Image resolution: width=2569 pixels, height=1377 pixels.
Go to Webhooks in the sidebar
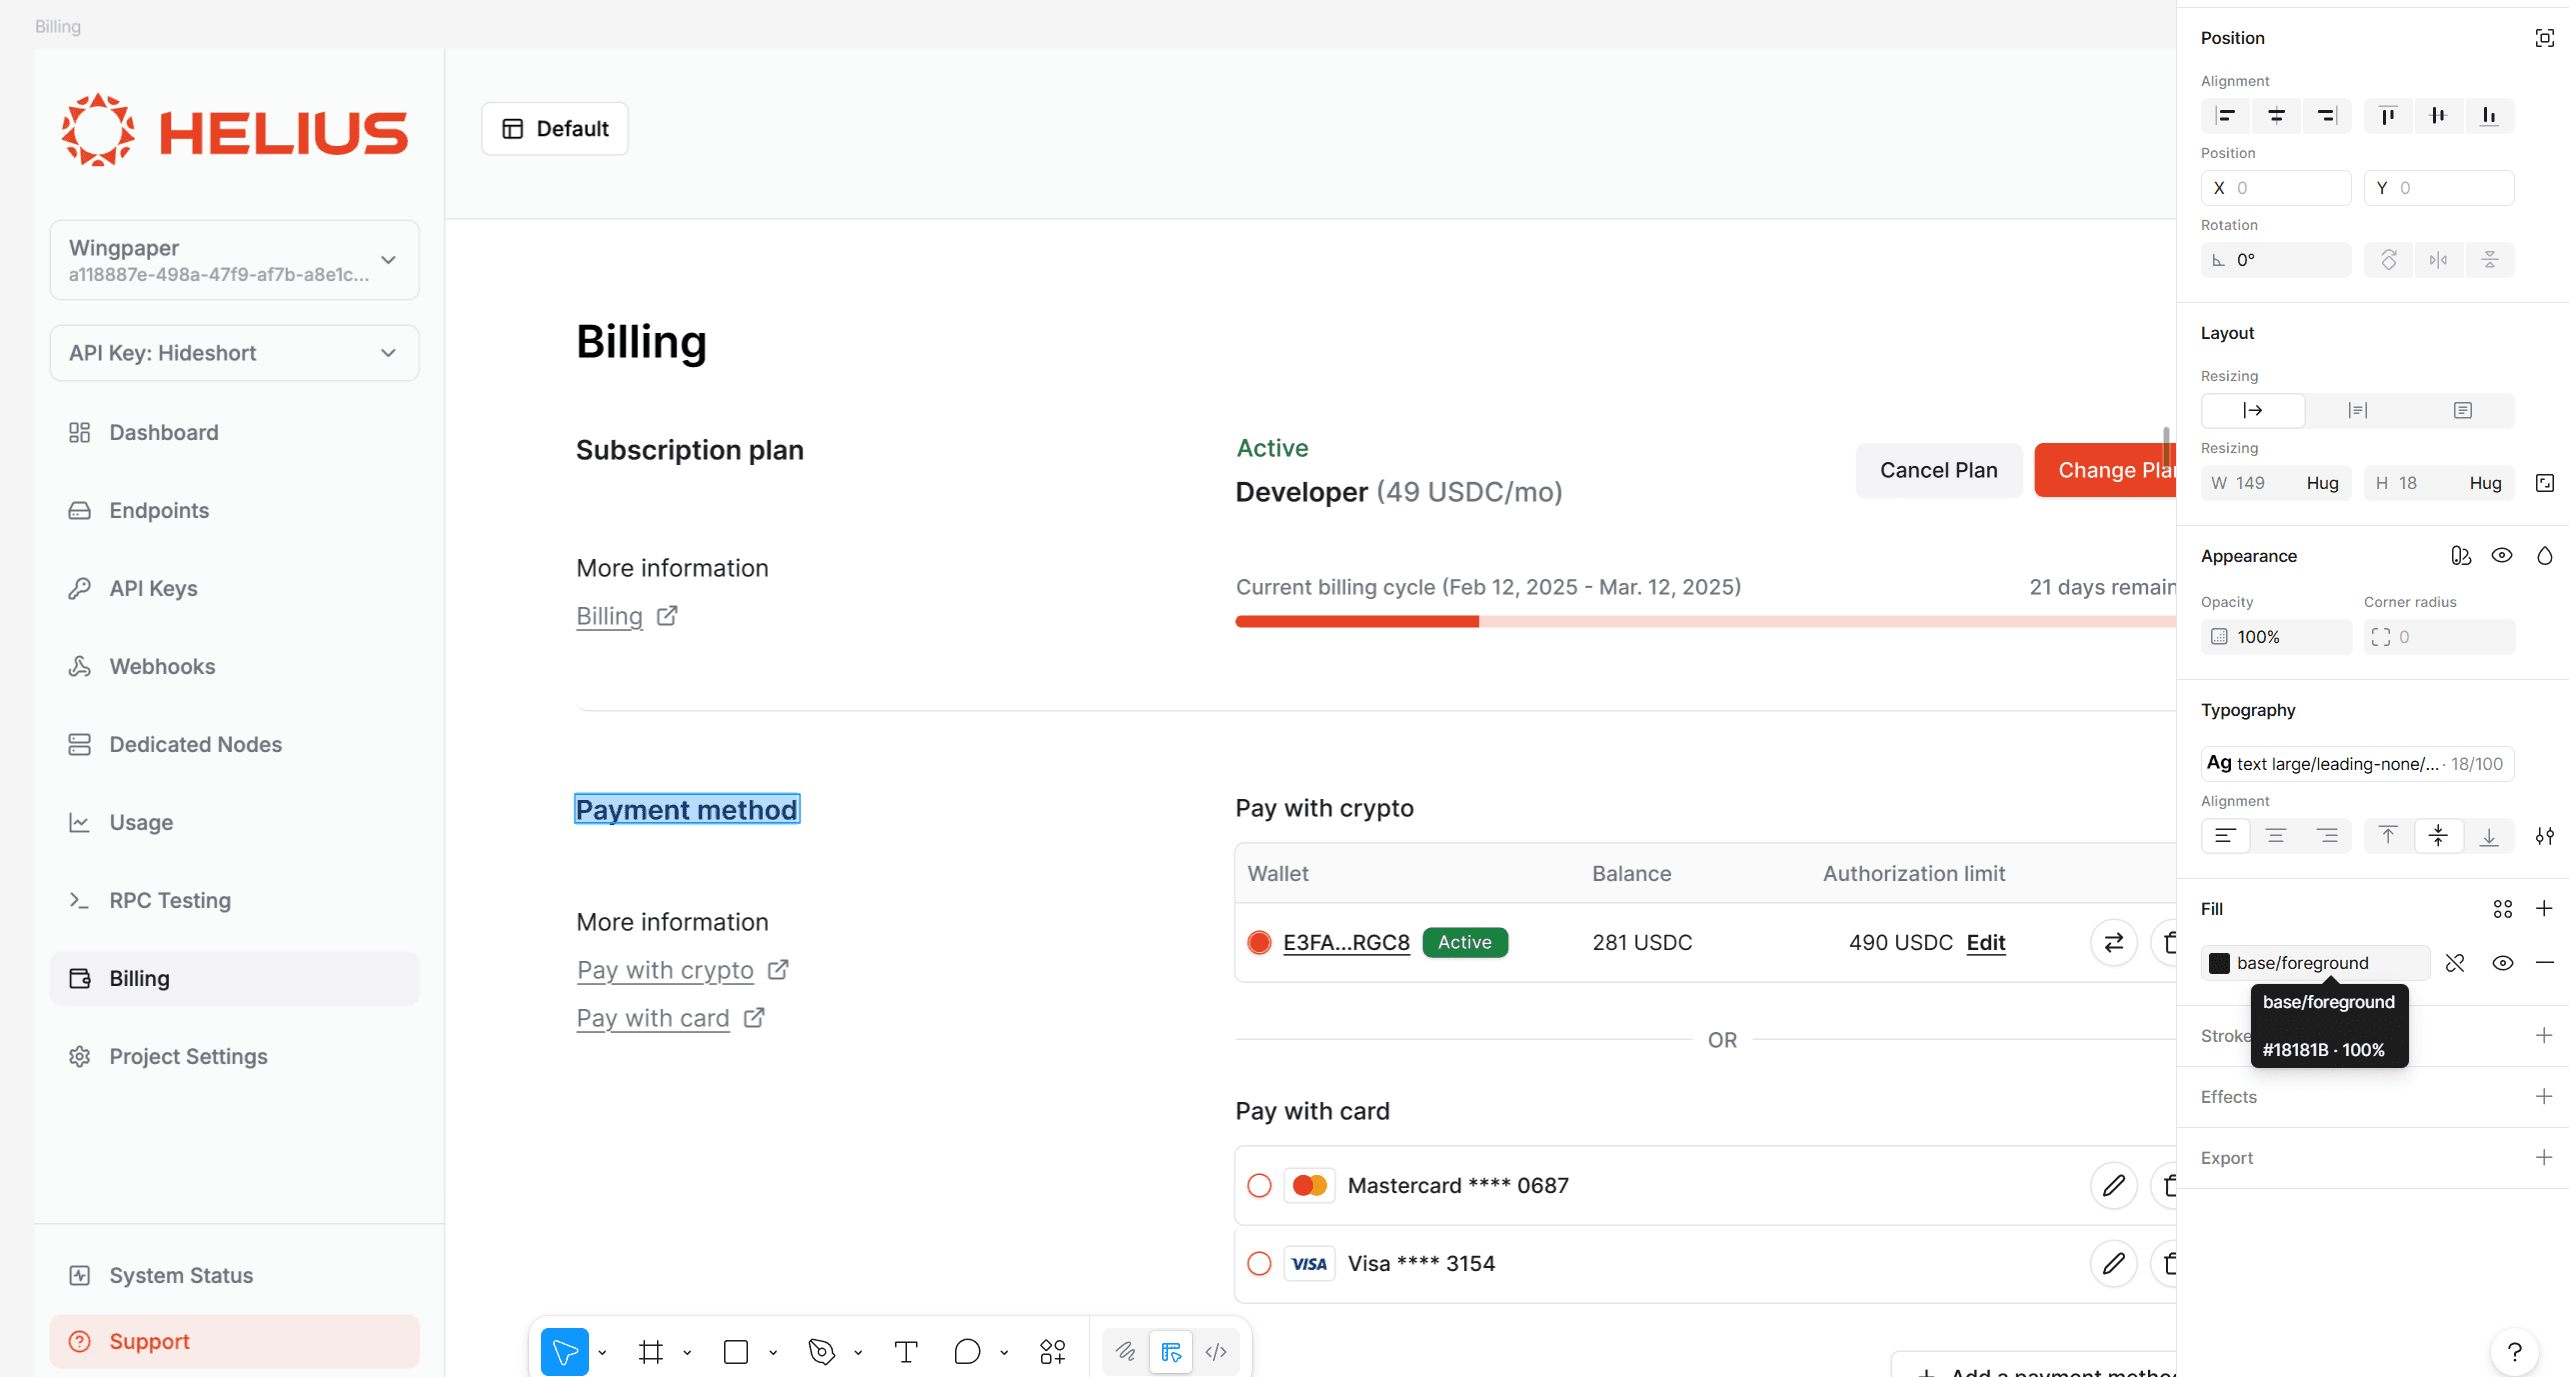coord(162,666)
